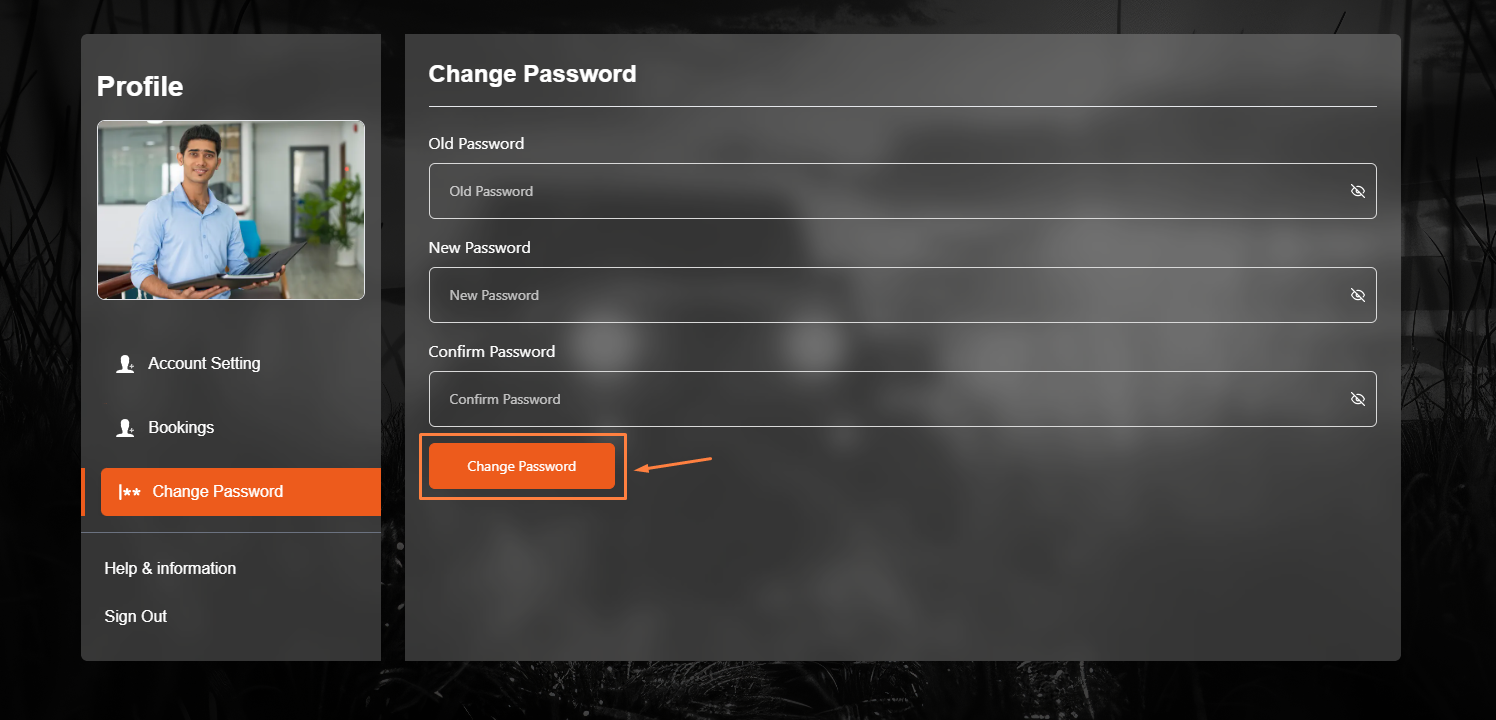
Task: Go to the Bookings section
Action: pyautogui.click(x=181, y=428)
